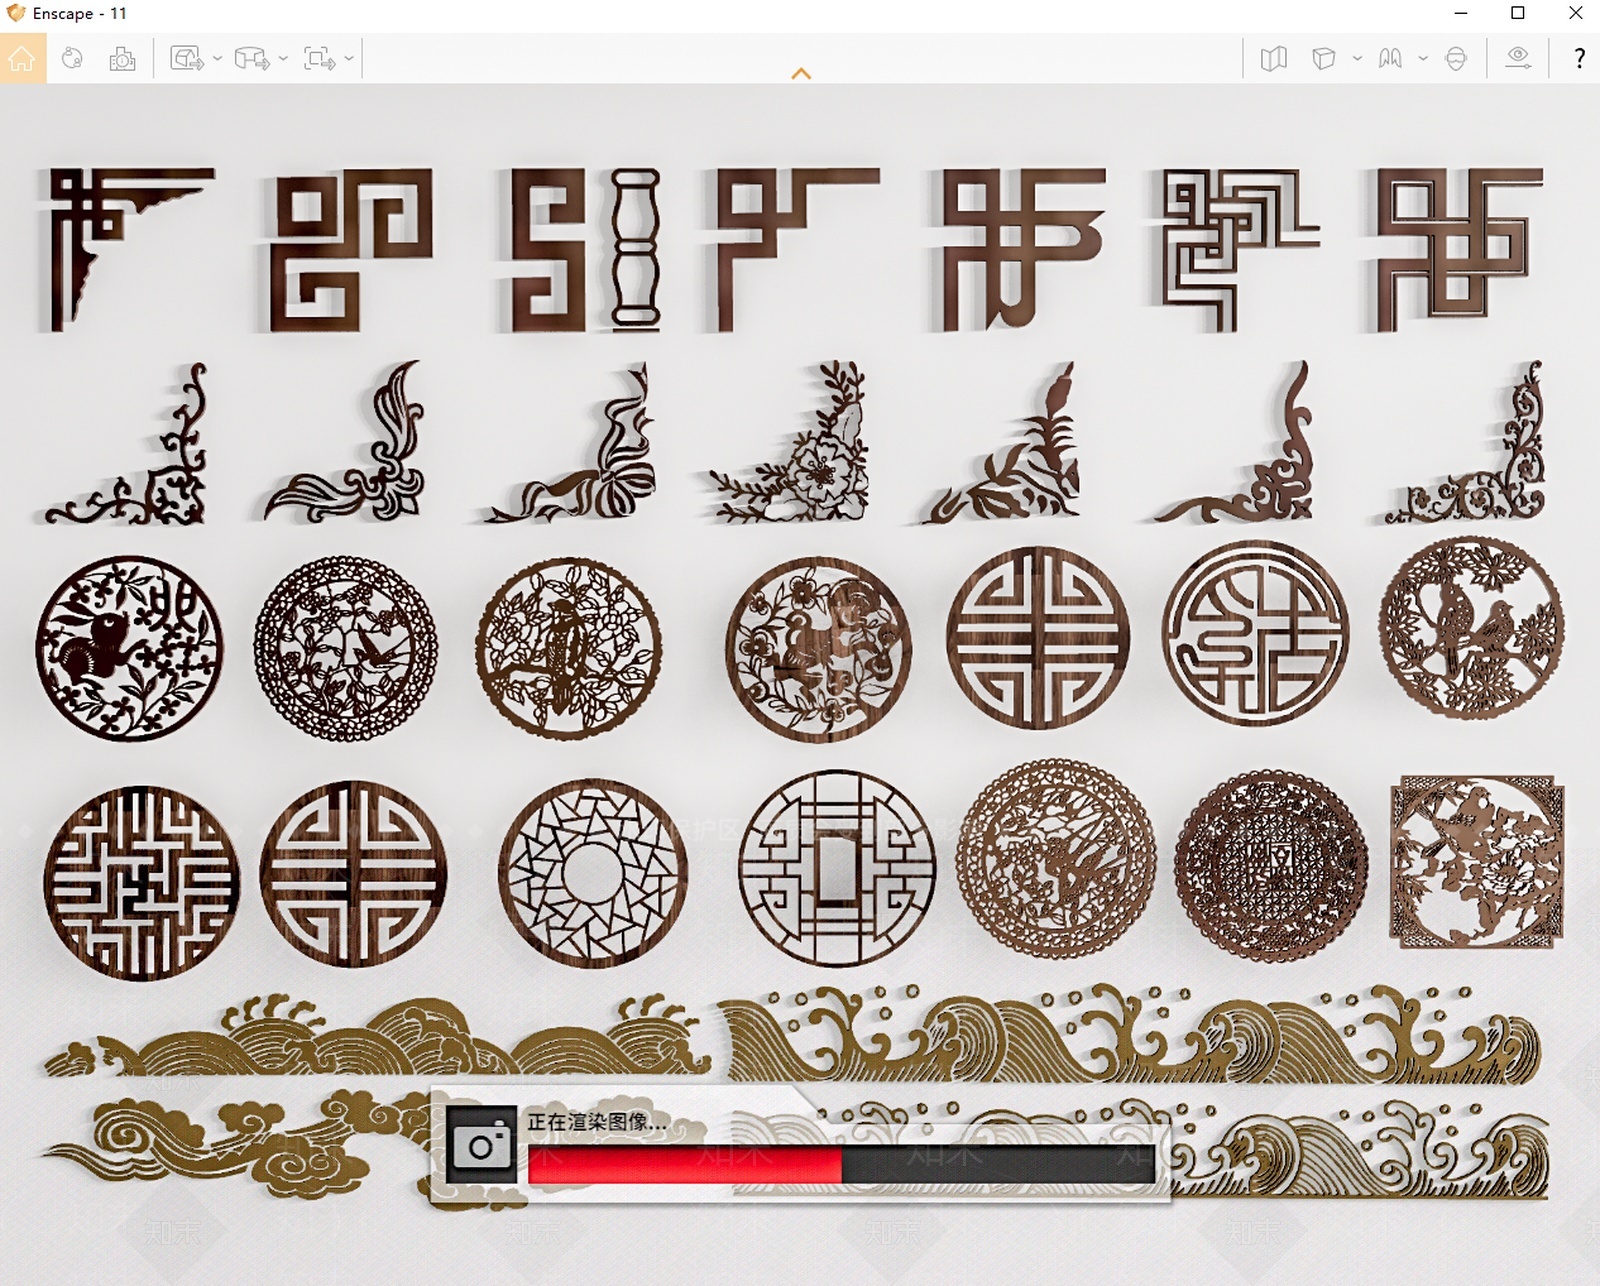Toggle the minimap icon

pyautogui.click(x=1273, y=59)
